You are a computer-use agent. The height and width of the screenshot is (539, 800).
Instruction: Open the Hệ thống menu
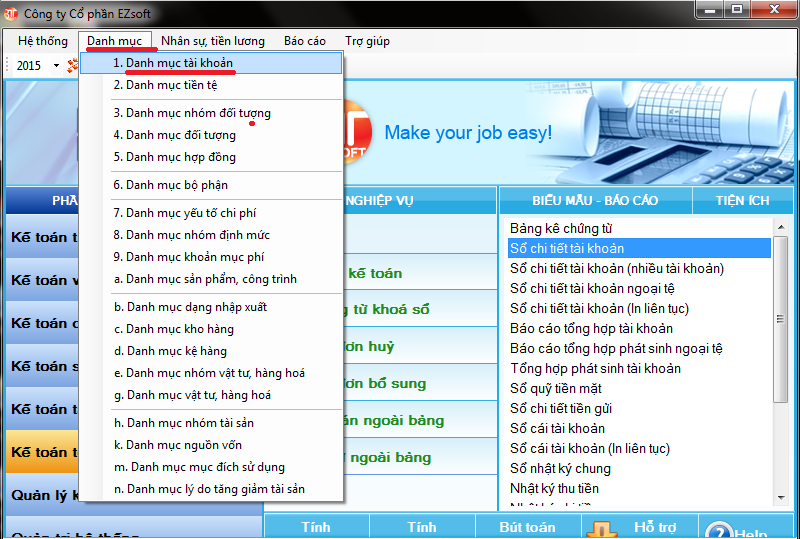click(43, 41)
